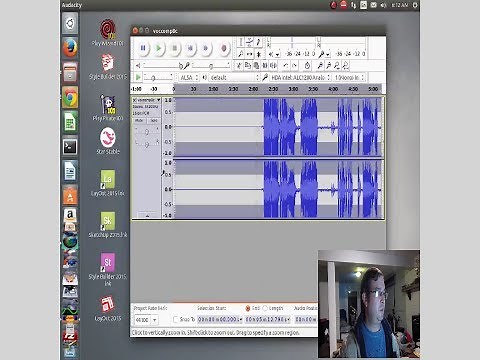The image size is (480, 360).
Task: Click the Redo arrow icon
Action: coord(294,65)
